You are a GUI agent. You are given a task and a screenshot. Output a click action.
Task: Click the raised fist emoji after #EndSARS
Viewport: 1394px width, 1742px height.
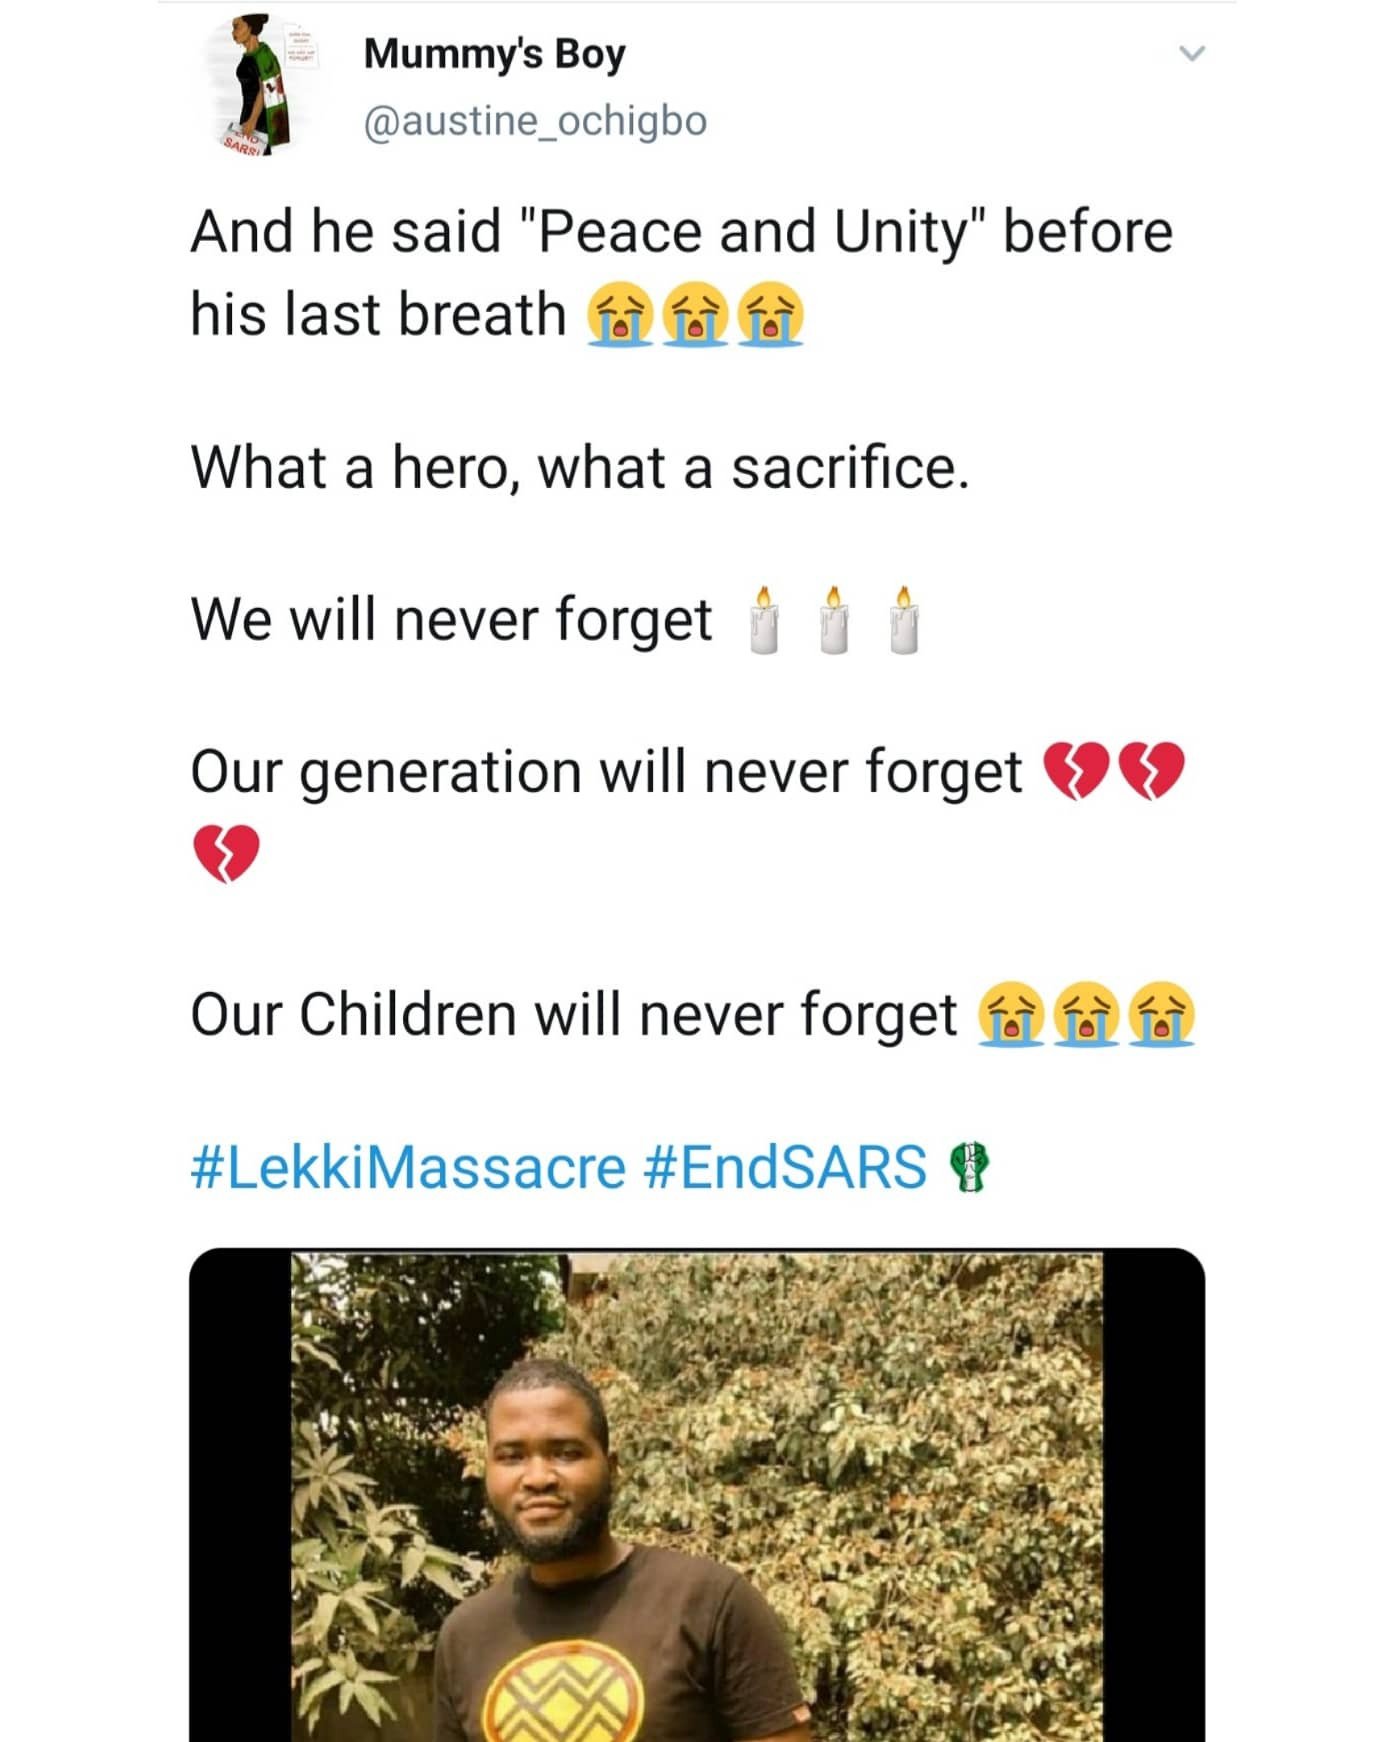tap(968, 1167)
